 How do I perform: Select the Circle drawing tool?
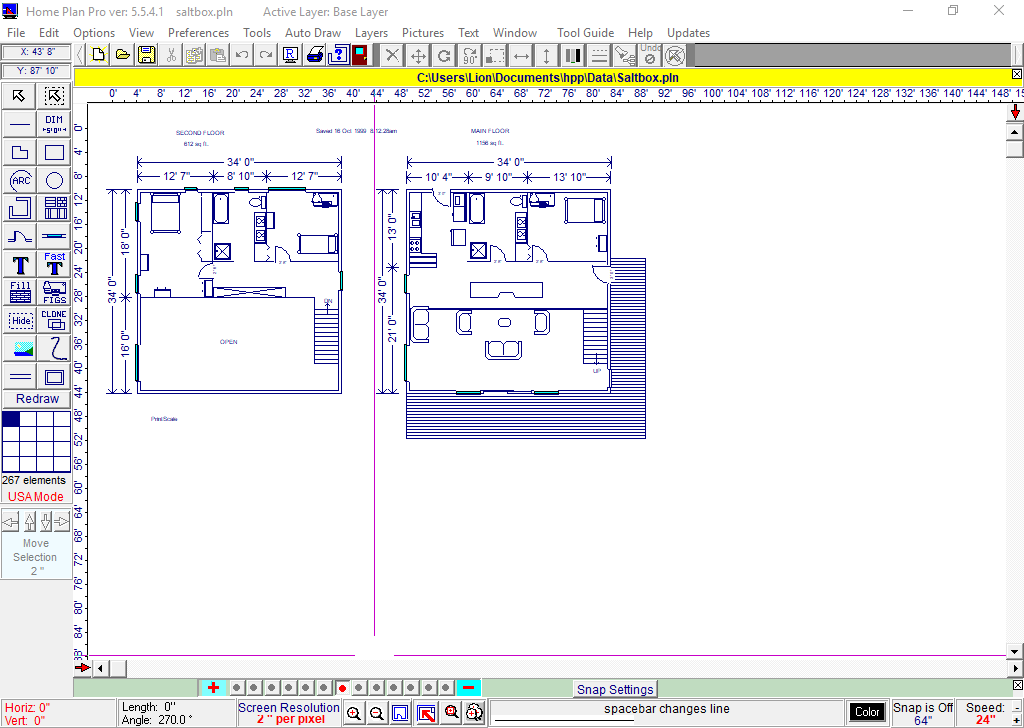pyautogui.click(x=54, y=180)
